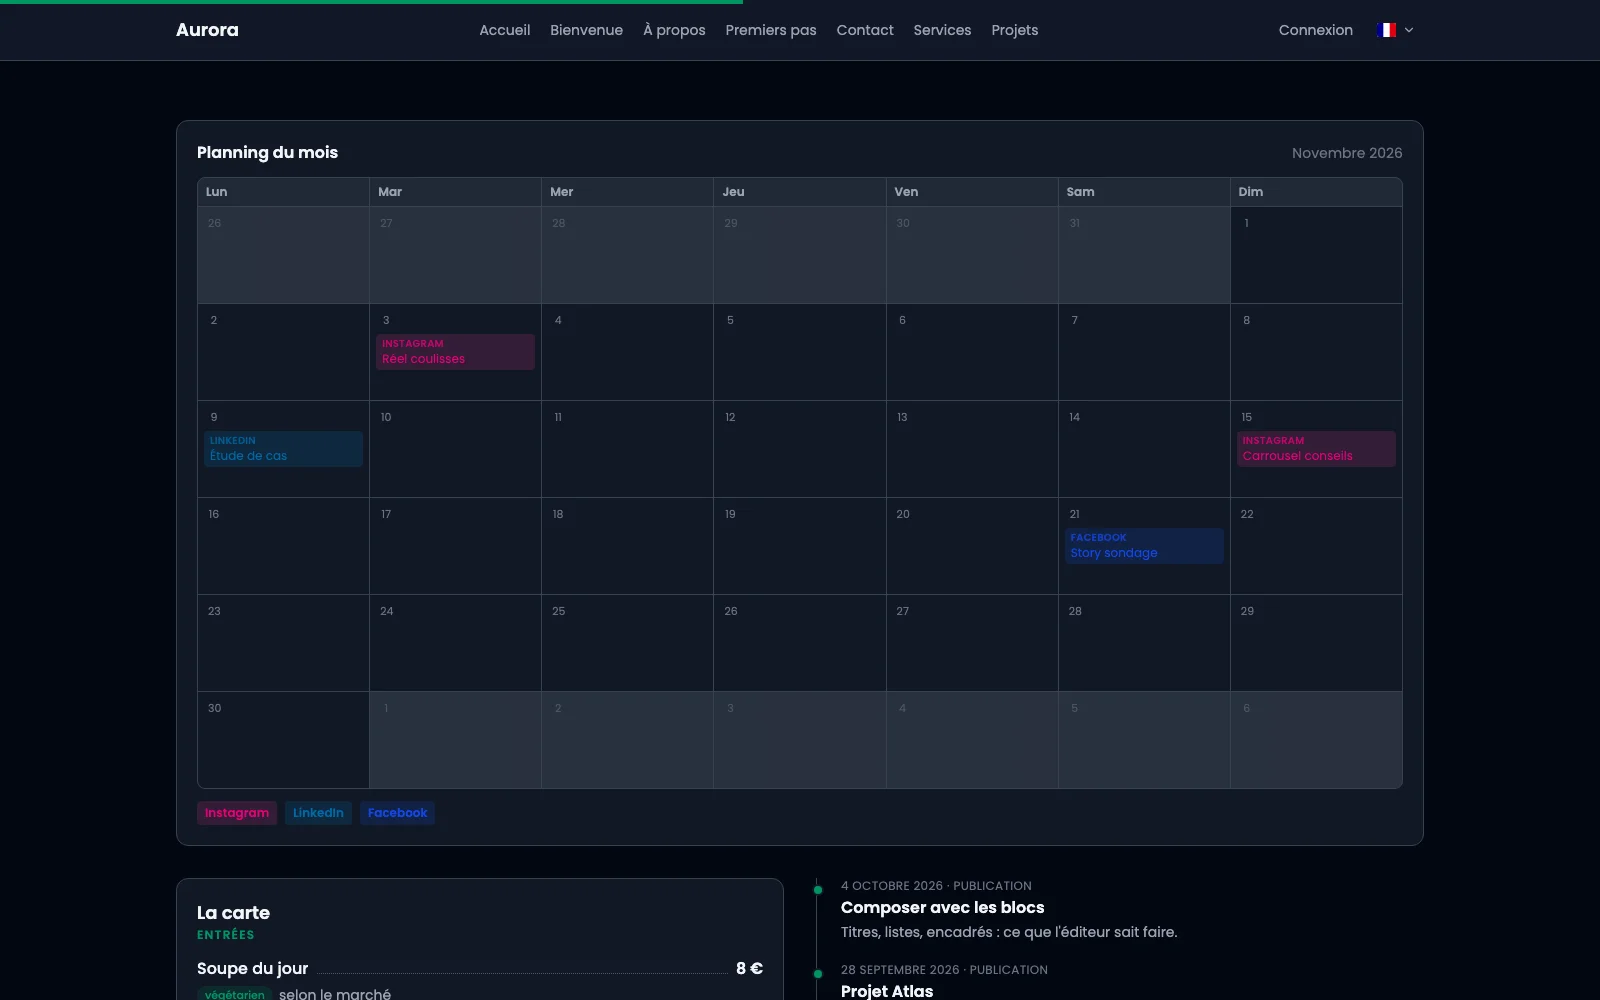
Task: Click the LinkedIn legend tag
Action: [318, 813]
